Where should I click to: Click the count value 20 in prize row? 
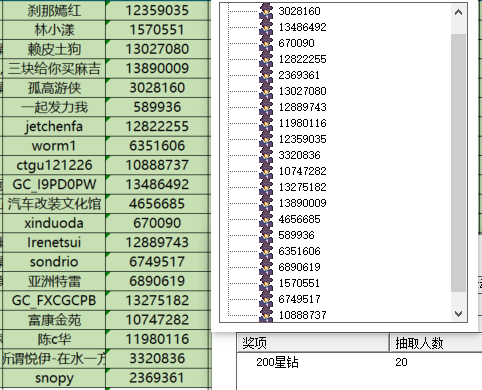[401, 362]
